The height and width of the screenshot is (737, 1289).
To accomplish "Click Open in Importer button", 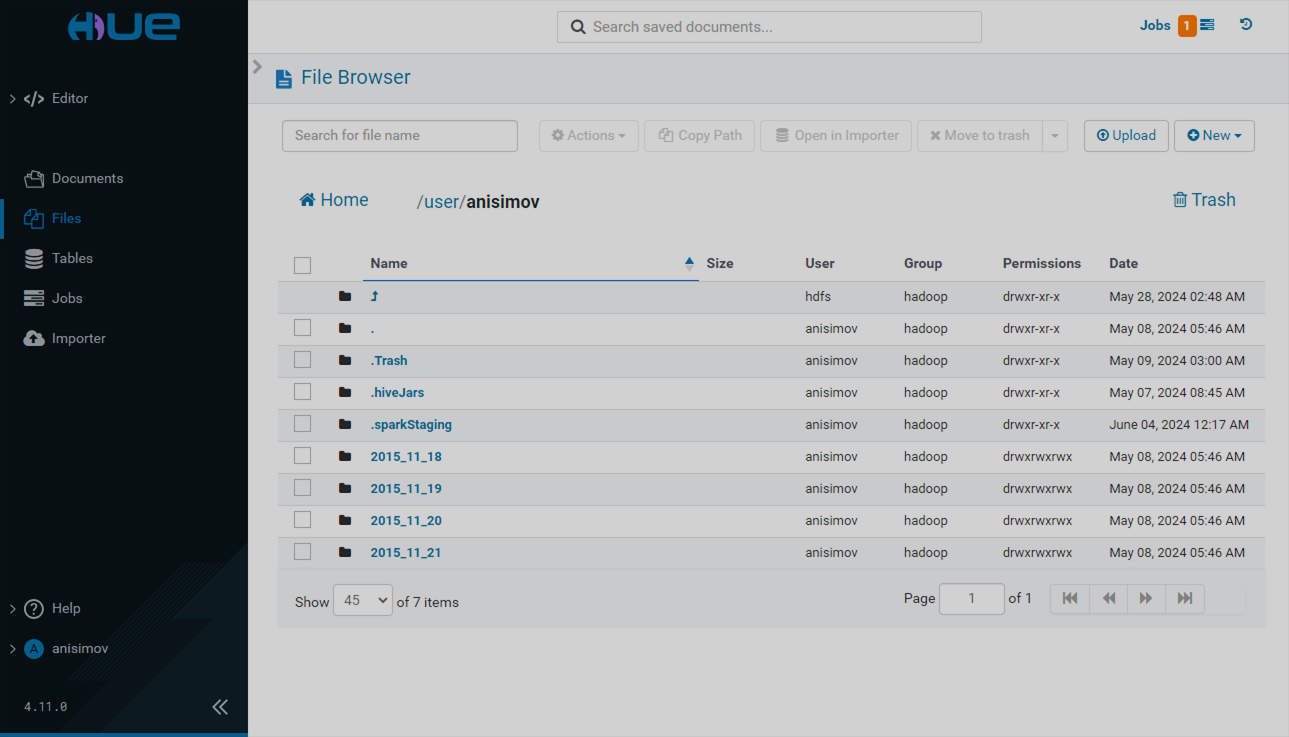I will (x=838, y=136).
